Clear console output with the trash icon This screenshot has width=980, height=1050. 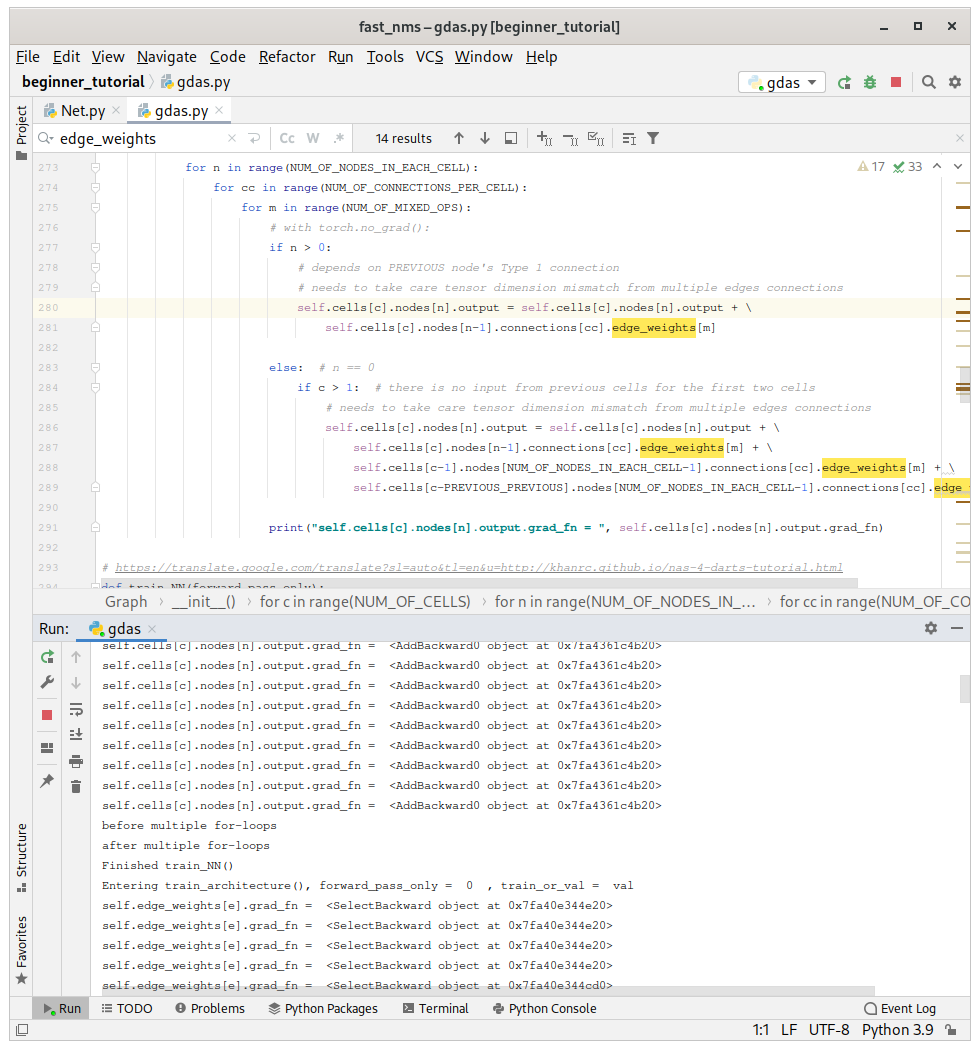[x=76, y=787]
